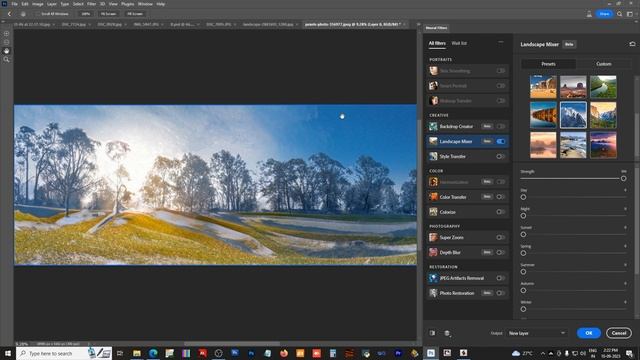Enable the Photo Restoration toggle
The width and height of the screenshot is (640, 360).
(501, 293)
